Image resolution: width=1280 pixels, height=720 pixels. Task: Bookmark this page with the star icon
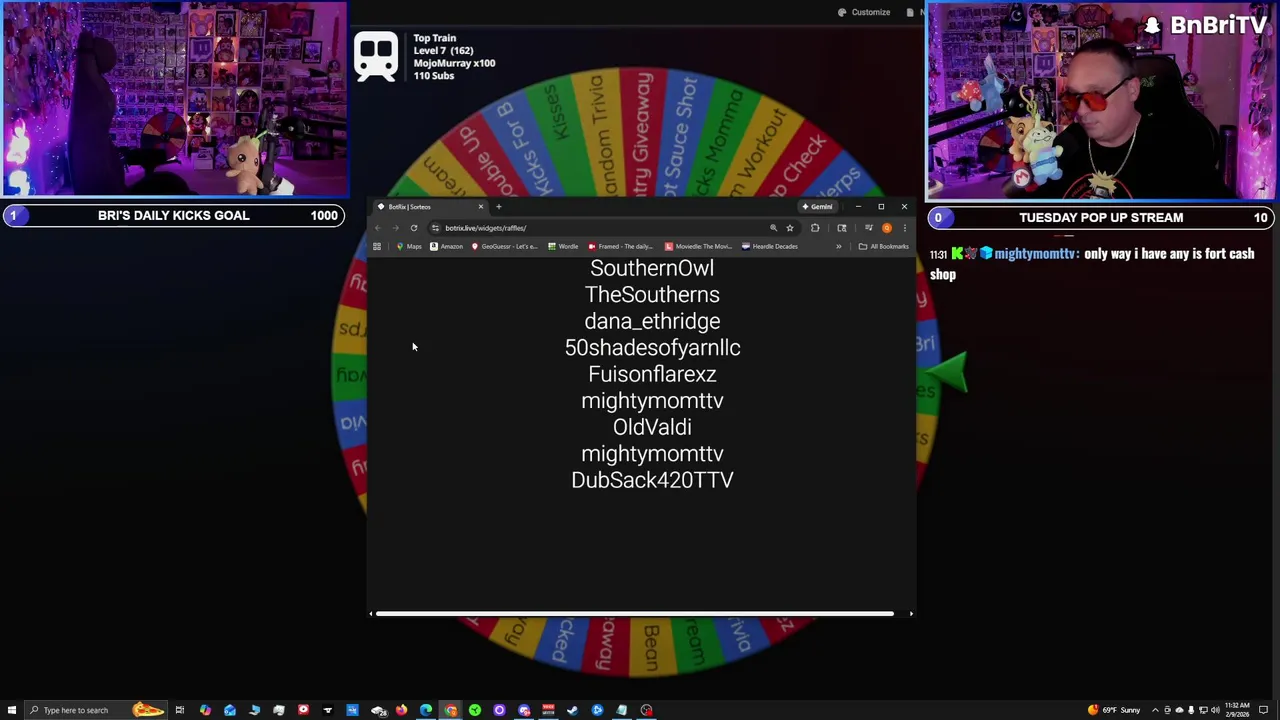[x=790, y=228]
